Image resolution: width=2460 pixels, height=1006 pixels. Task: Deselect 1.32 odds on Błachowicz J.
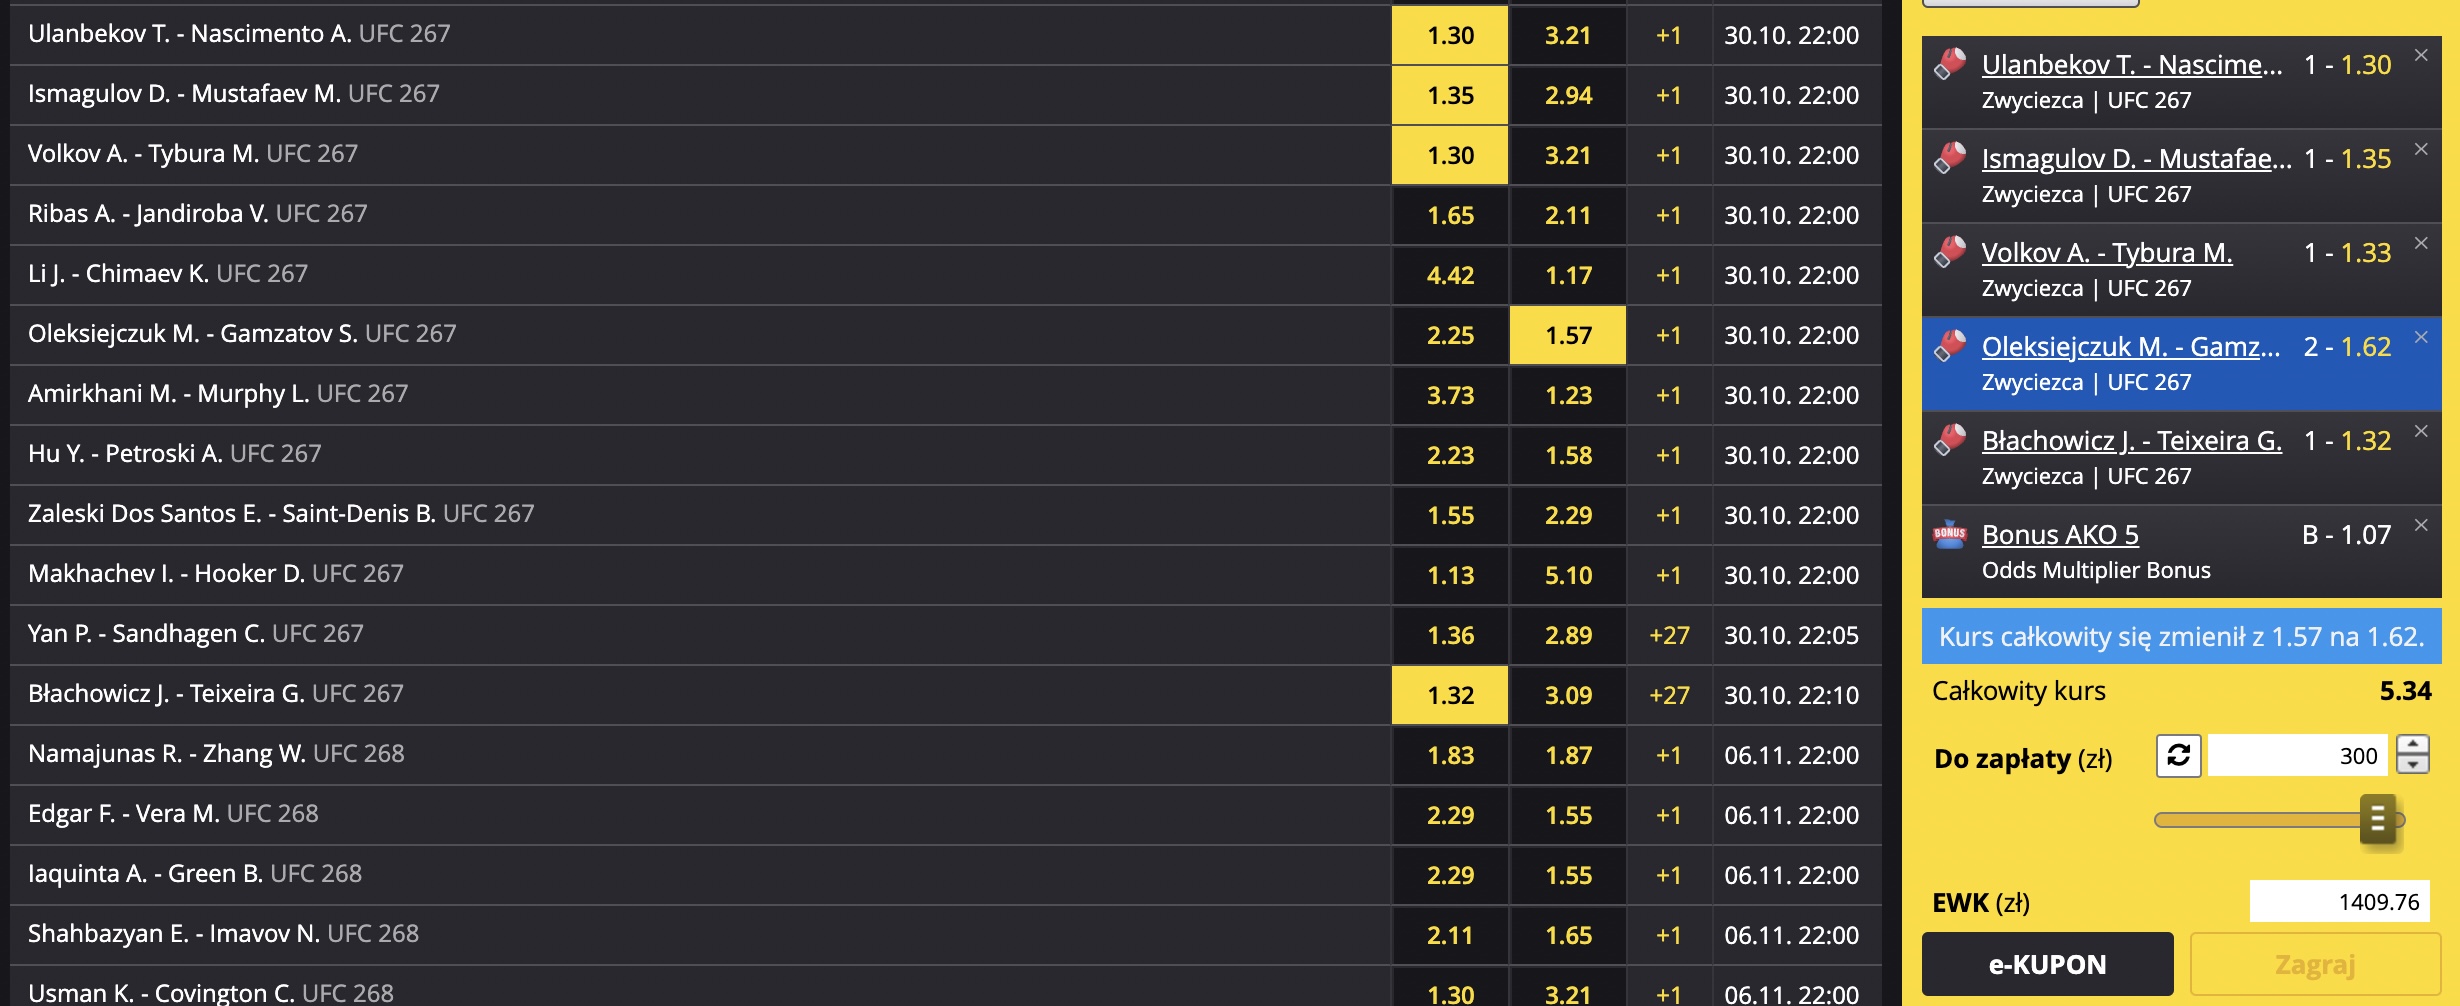tap(1450, 695)
